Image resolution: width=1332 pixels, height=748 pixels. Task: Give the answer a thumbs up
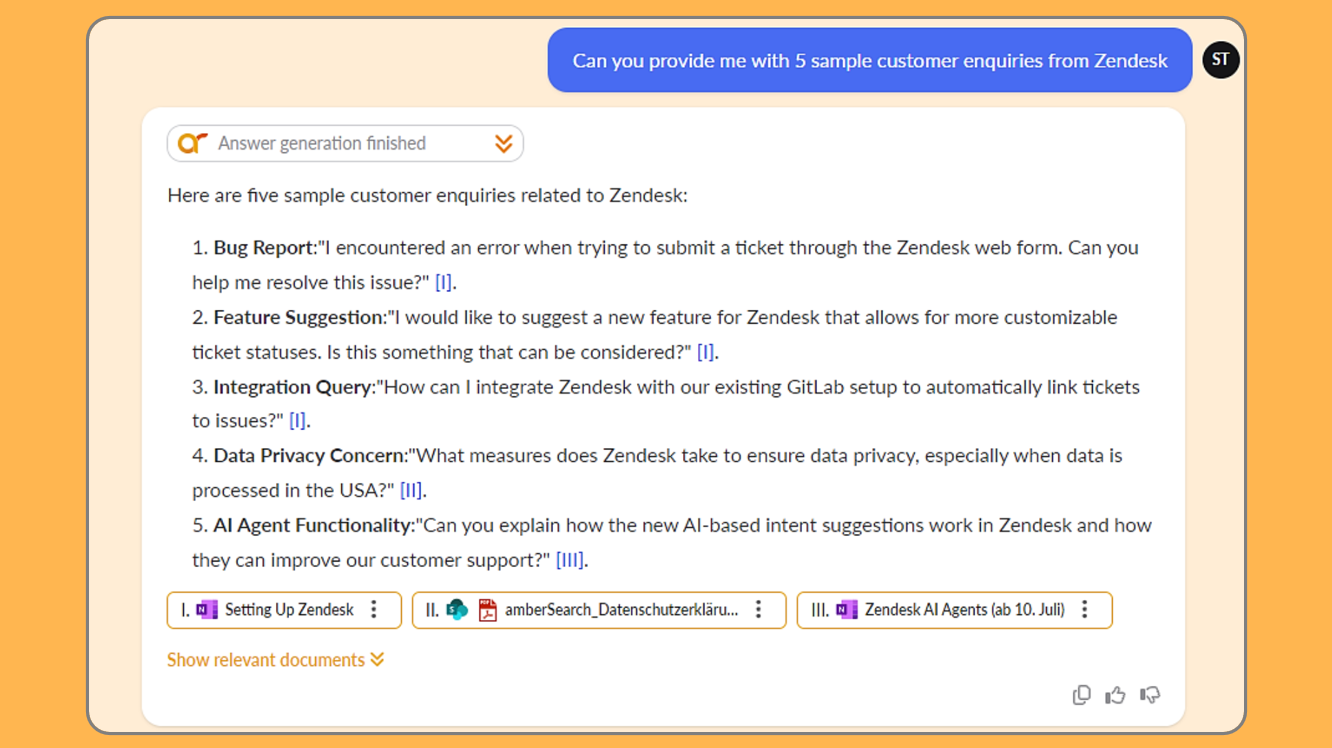(1115, 695)
